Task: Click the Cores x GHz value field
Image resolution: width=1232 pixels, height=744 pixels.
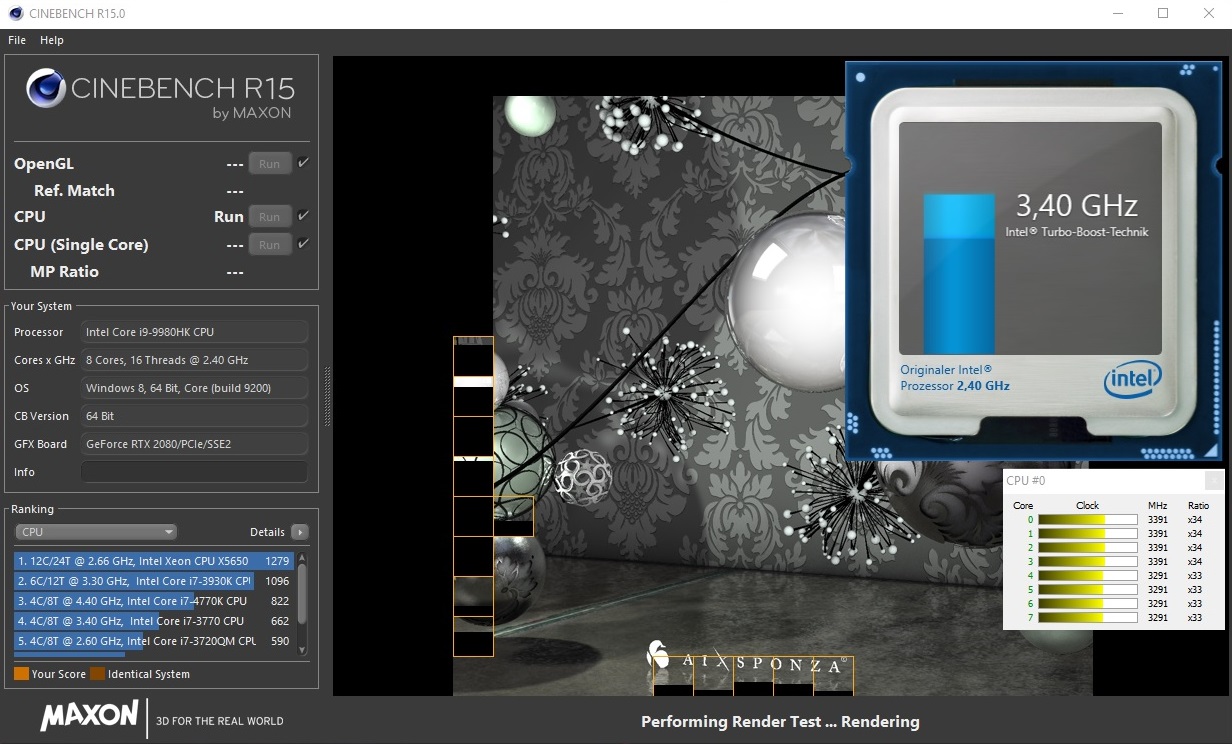Action: coord(194,360)
